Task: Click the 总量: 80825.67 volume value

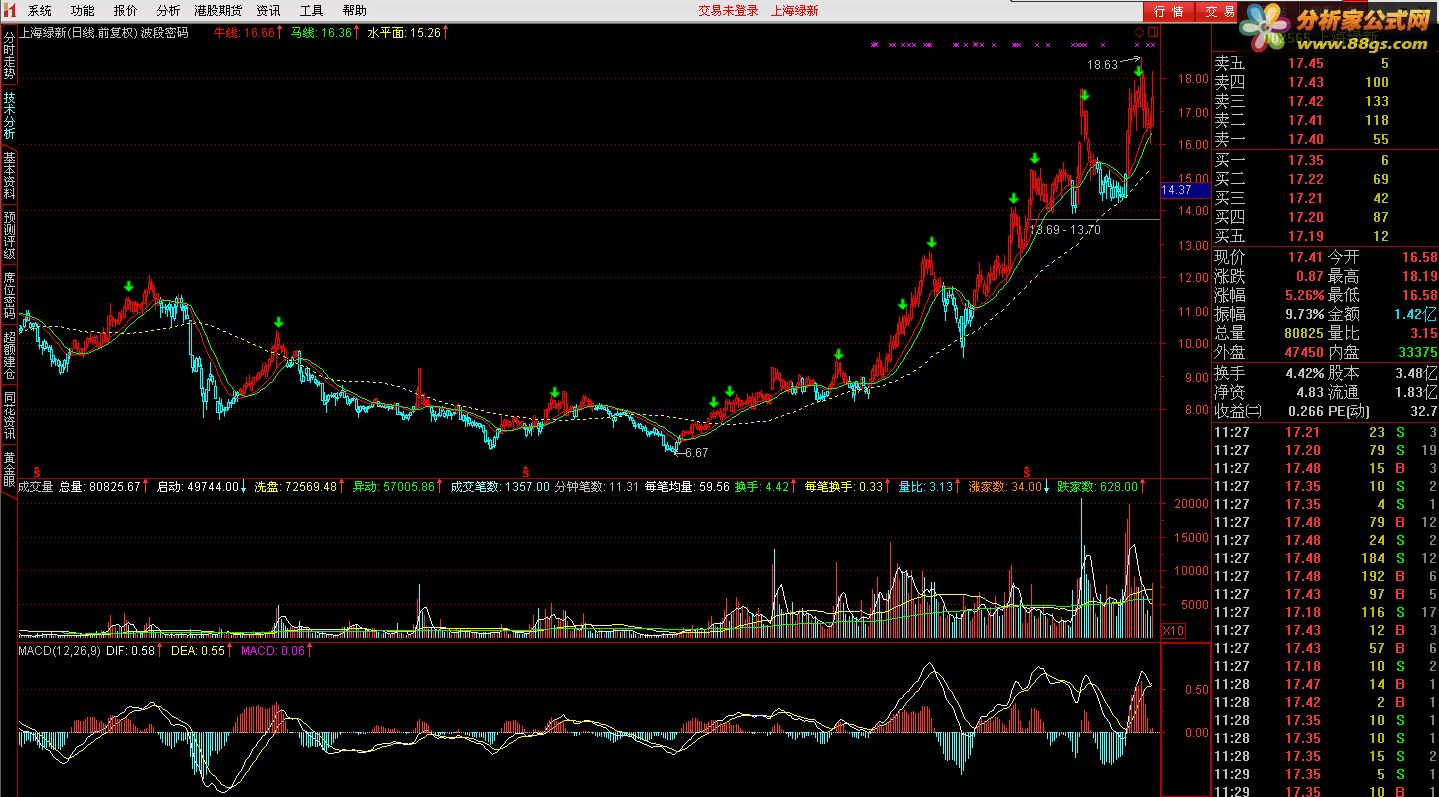Action: (x=102, y=487)
